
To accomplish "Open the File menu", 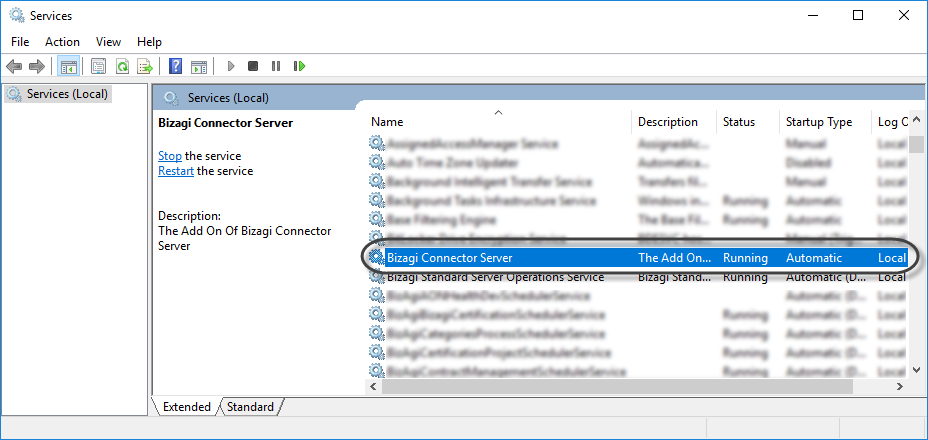I will 20,42.
